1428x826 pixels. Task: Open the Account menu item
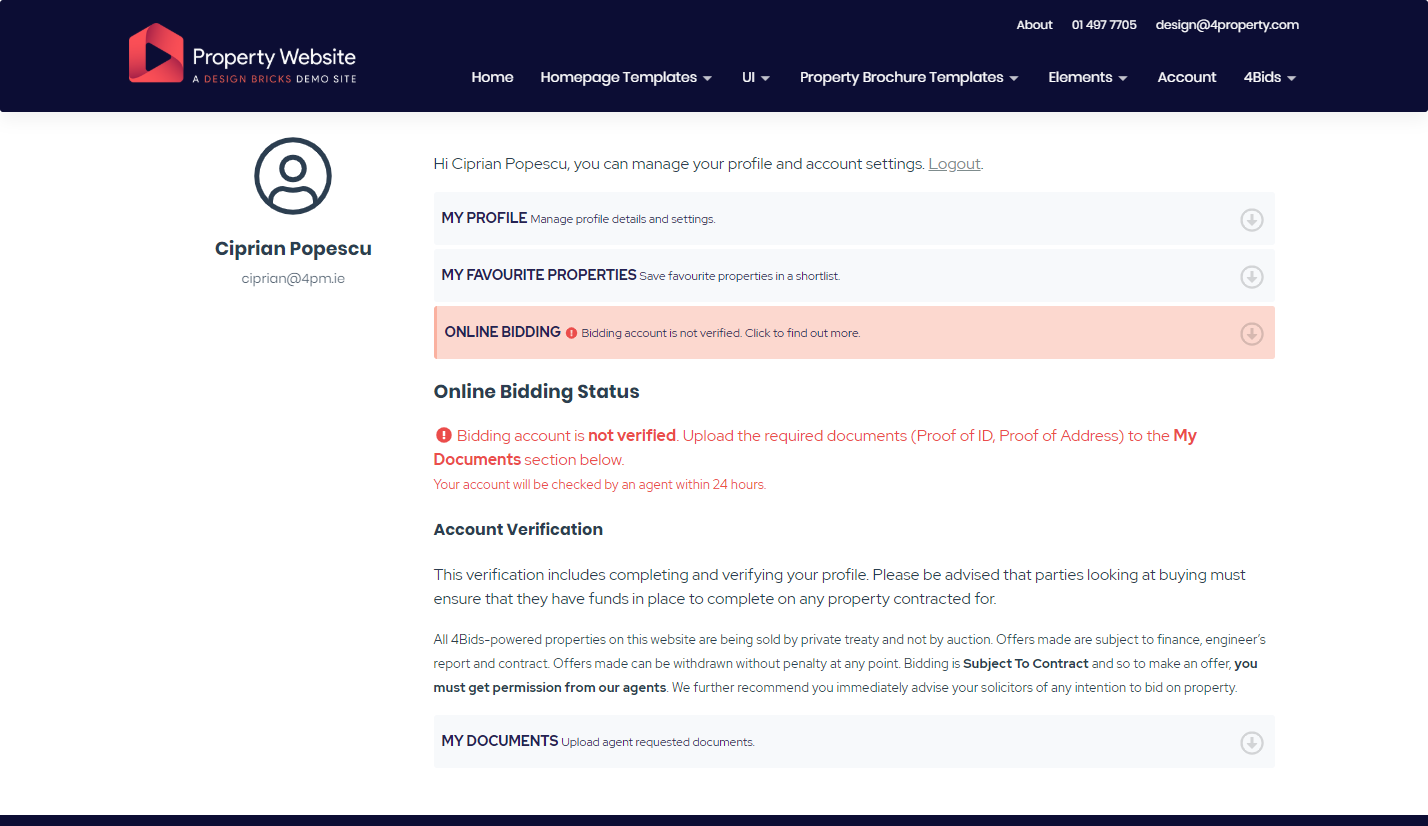[1186, 78]
